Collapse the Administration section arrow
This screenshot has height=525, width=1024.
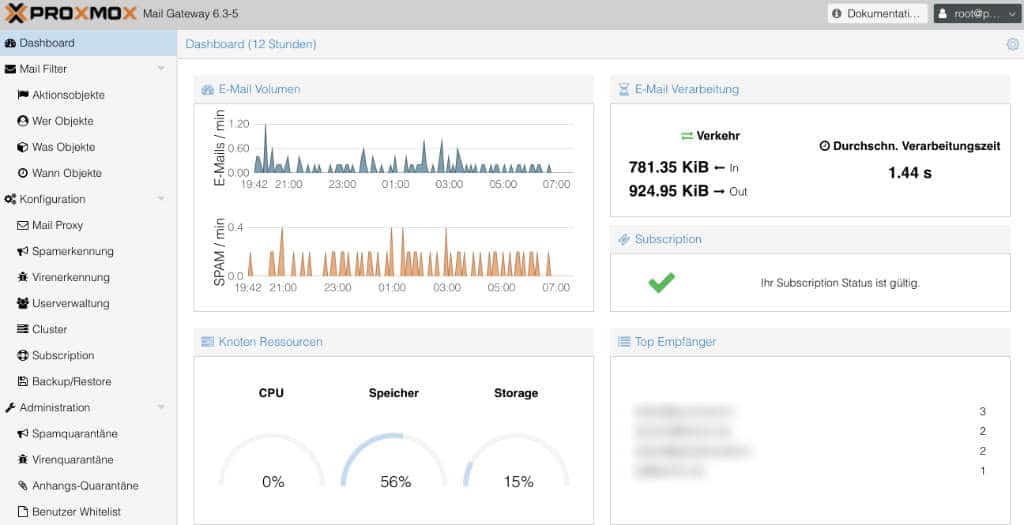[x=161, y=407]
